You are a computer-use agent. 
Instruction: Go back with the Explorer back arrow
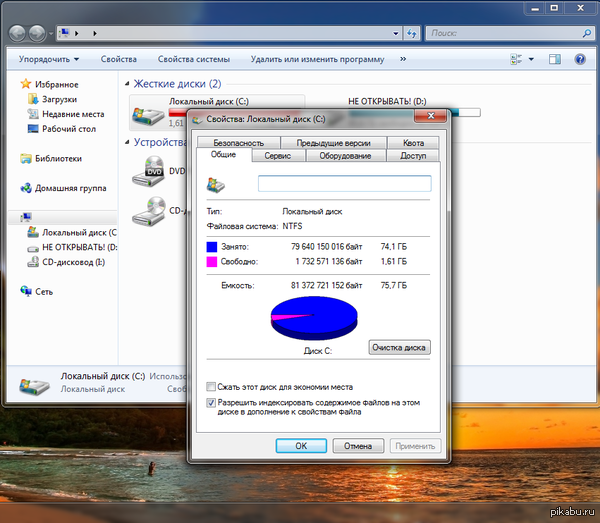[17, 33]
